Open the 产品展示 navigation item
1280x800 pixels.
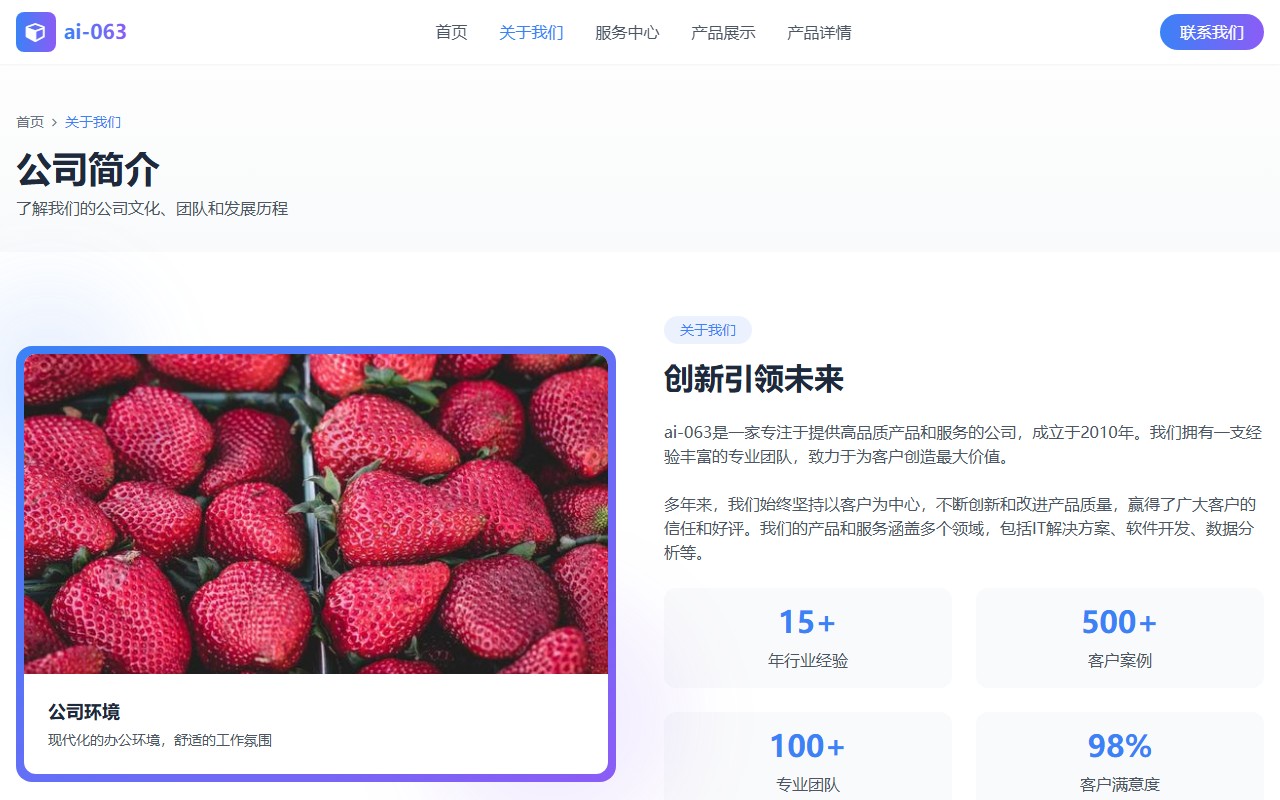723,32
